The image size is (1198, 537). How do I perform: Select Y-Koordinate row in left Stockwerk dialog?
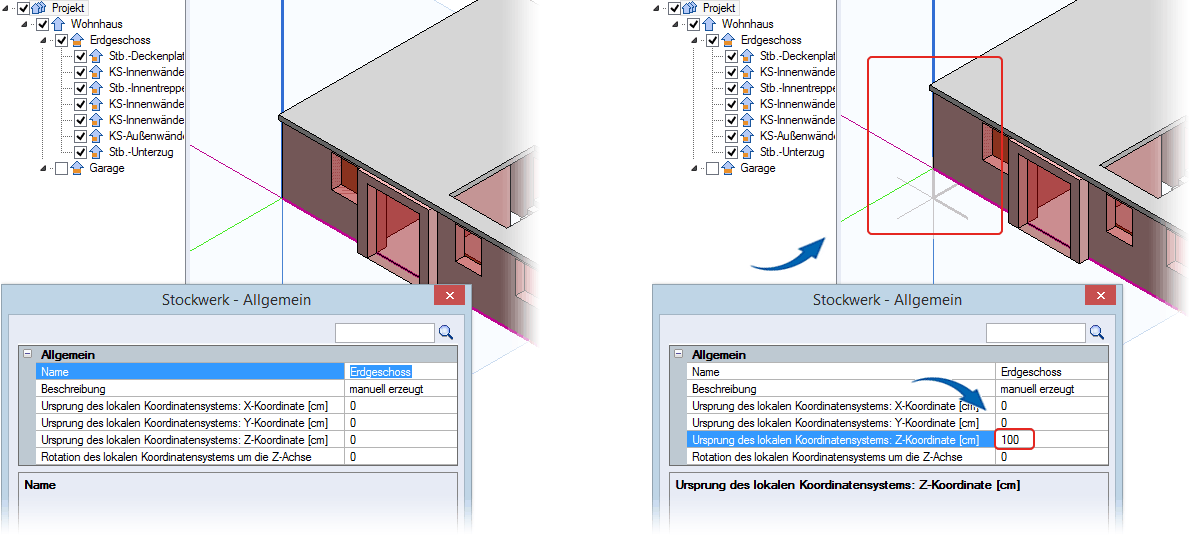click(247, 422)
